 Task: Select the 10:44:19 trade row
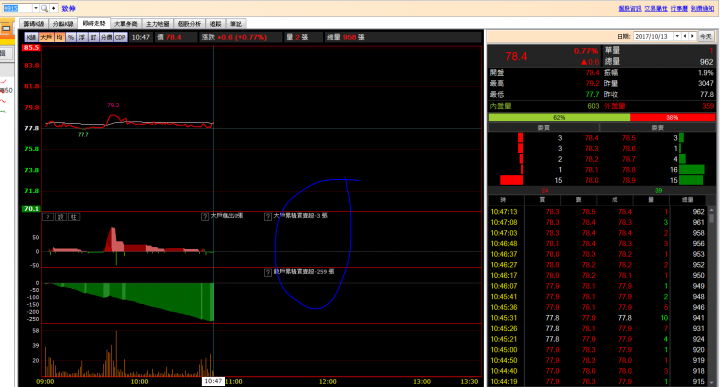[x=597, y=381]
